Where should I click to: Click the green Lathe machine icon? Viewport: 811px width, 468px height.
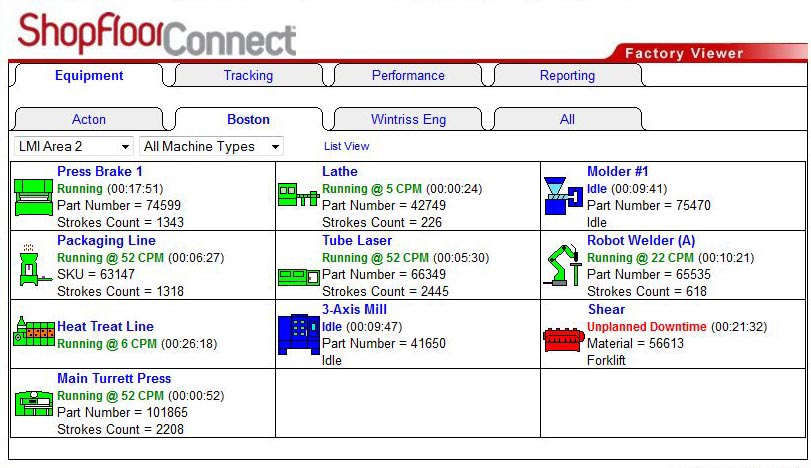tap(298, 195)
